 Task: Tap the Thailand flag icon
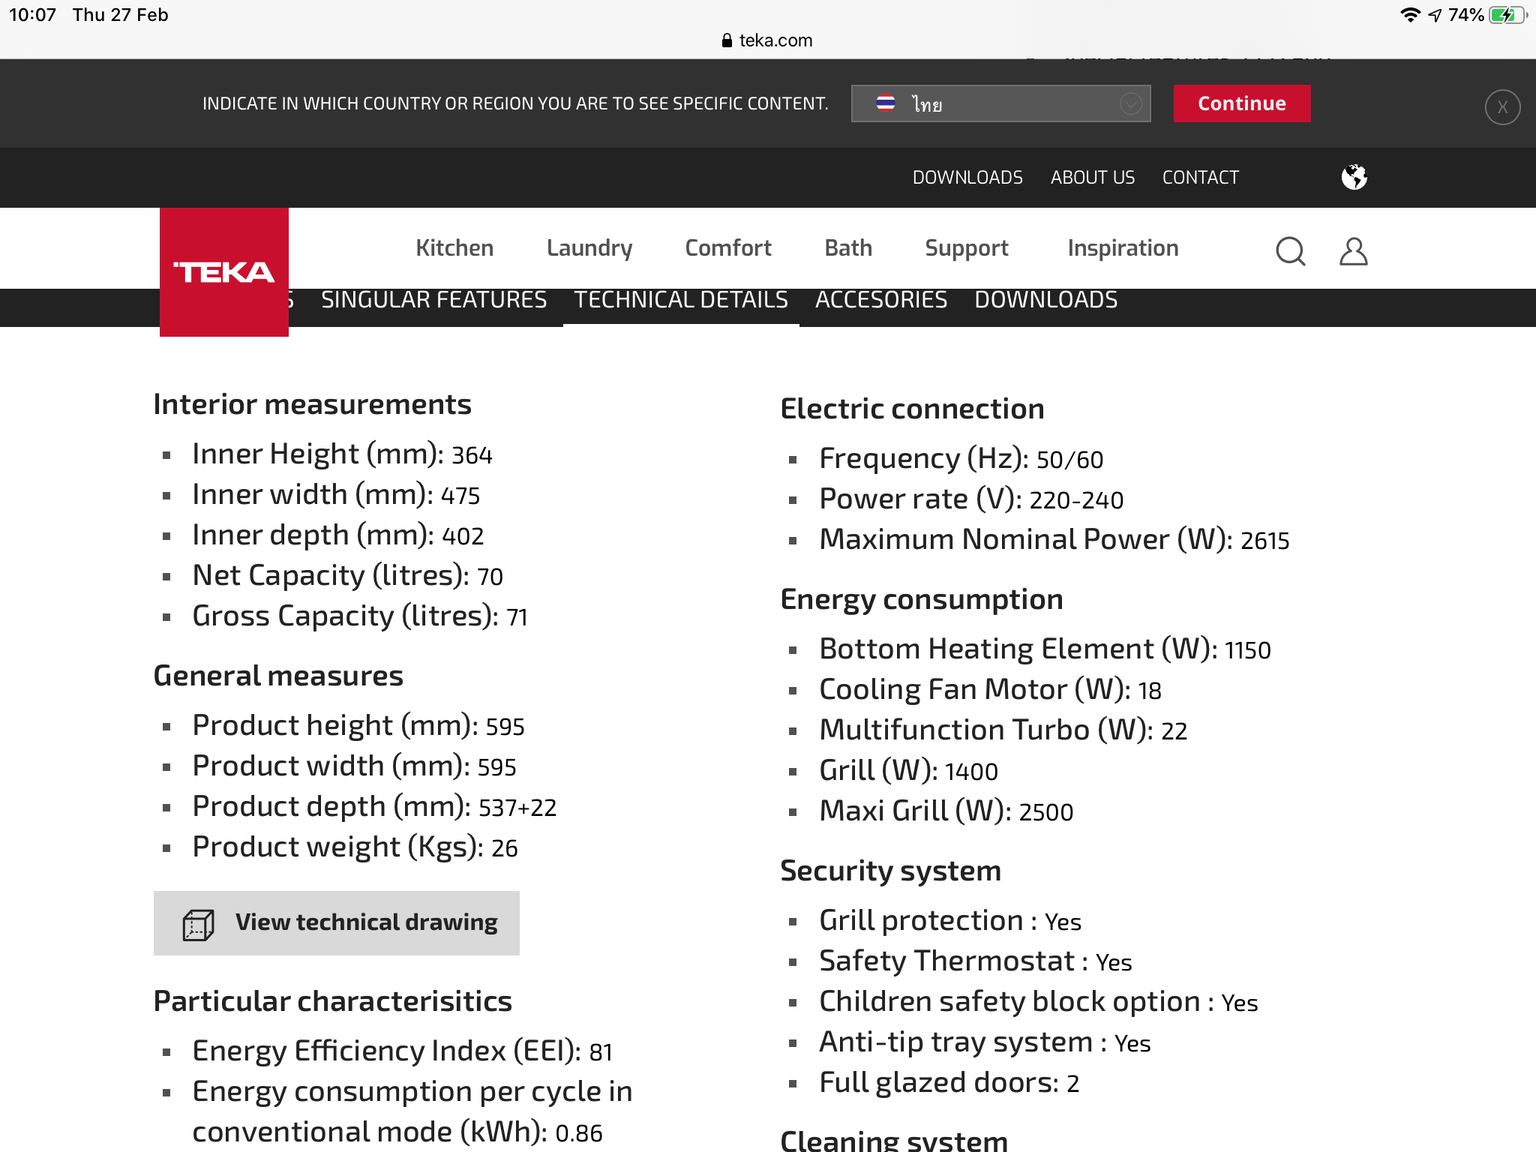[x=885, y=103]
